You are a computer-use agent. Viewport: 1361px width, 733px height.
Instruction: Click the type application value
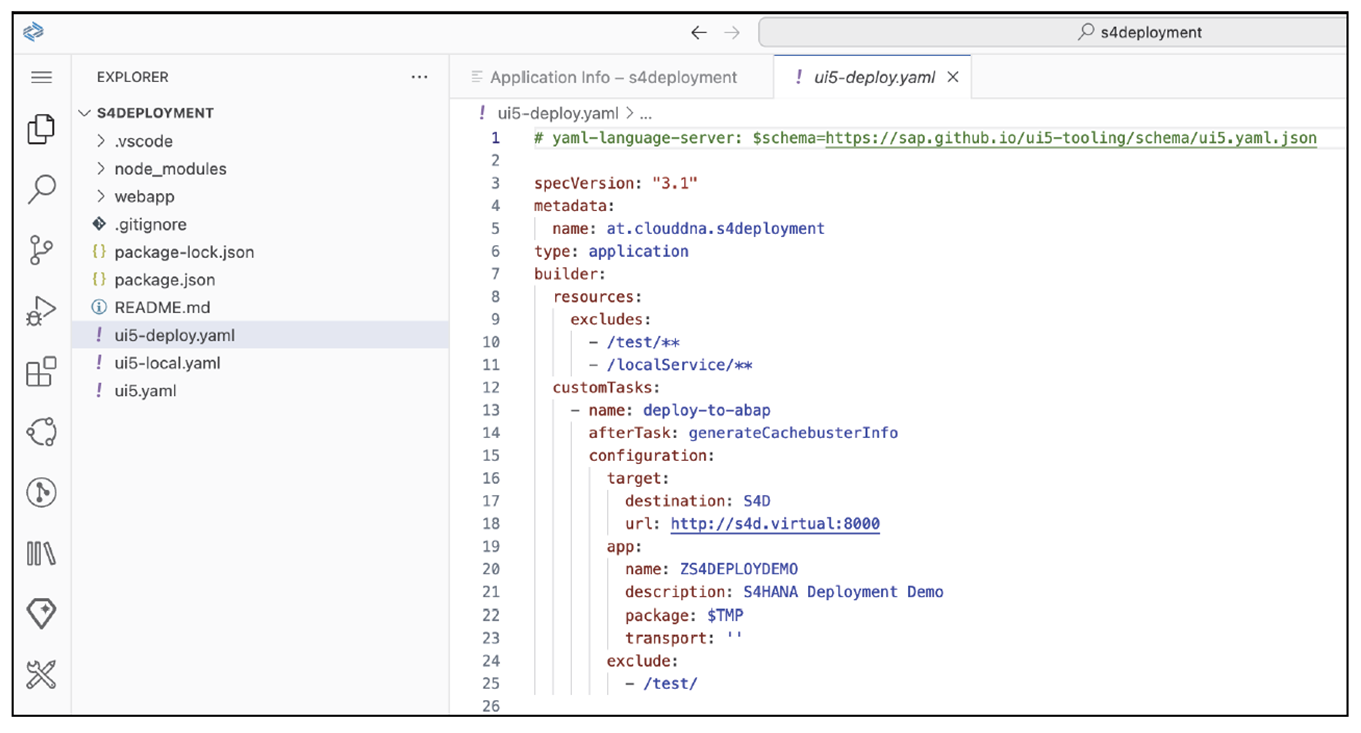[638, 252]
